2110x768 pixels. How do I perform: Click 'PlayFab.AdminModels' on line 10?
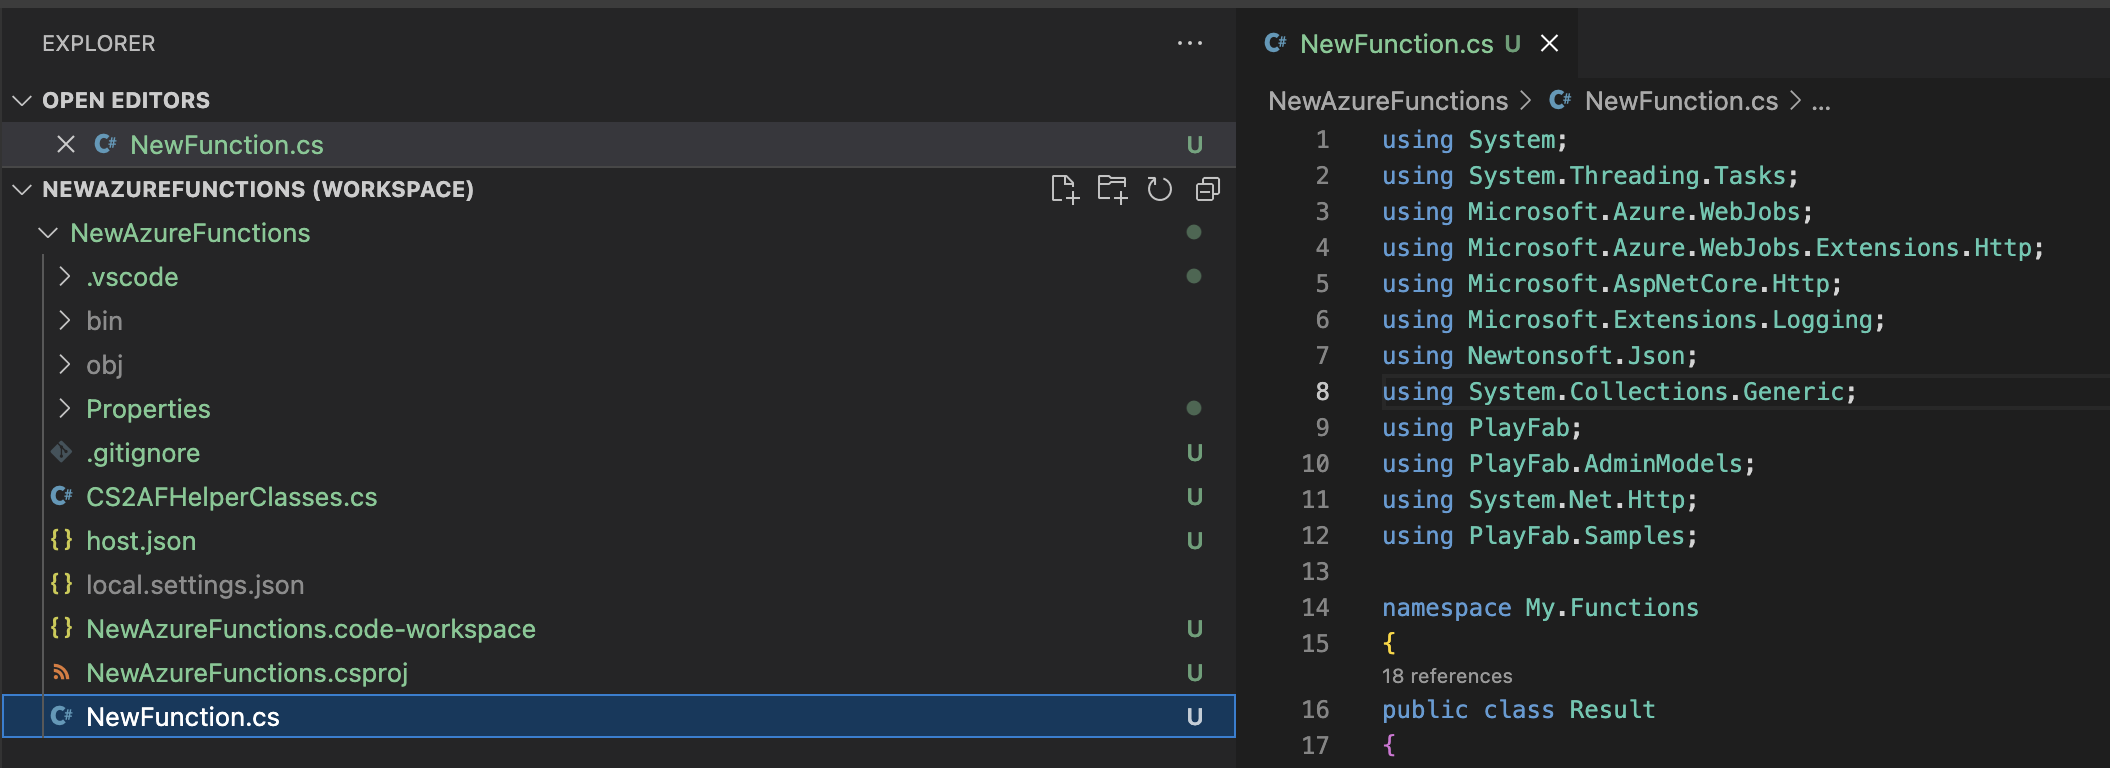[x=1605, y=464]
